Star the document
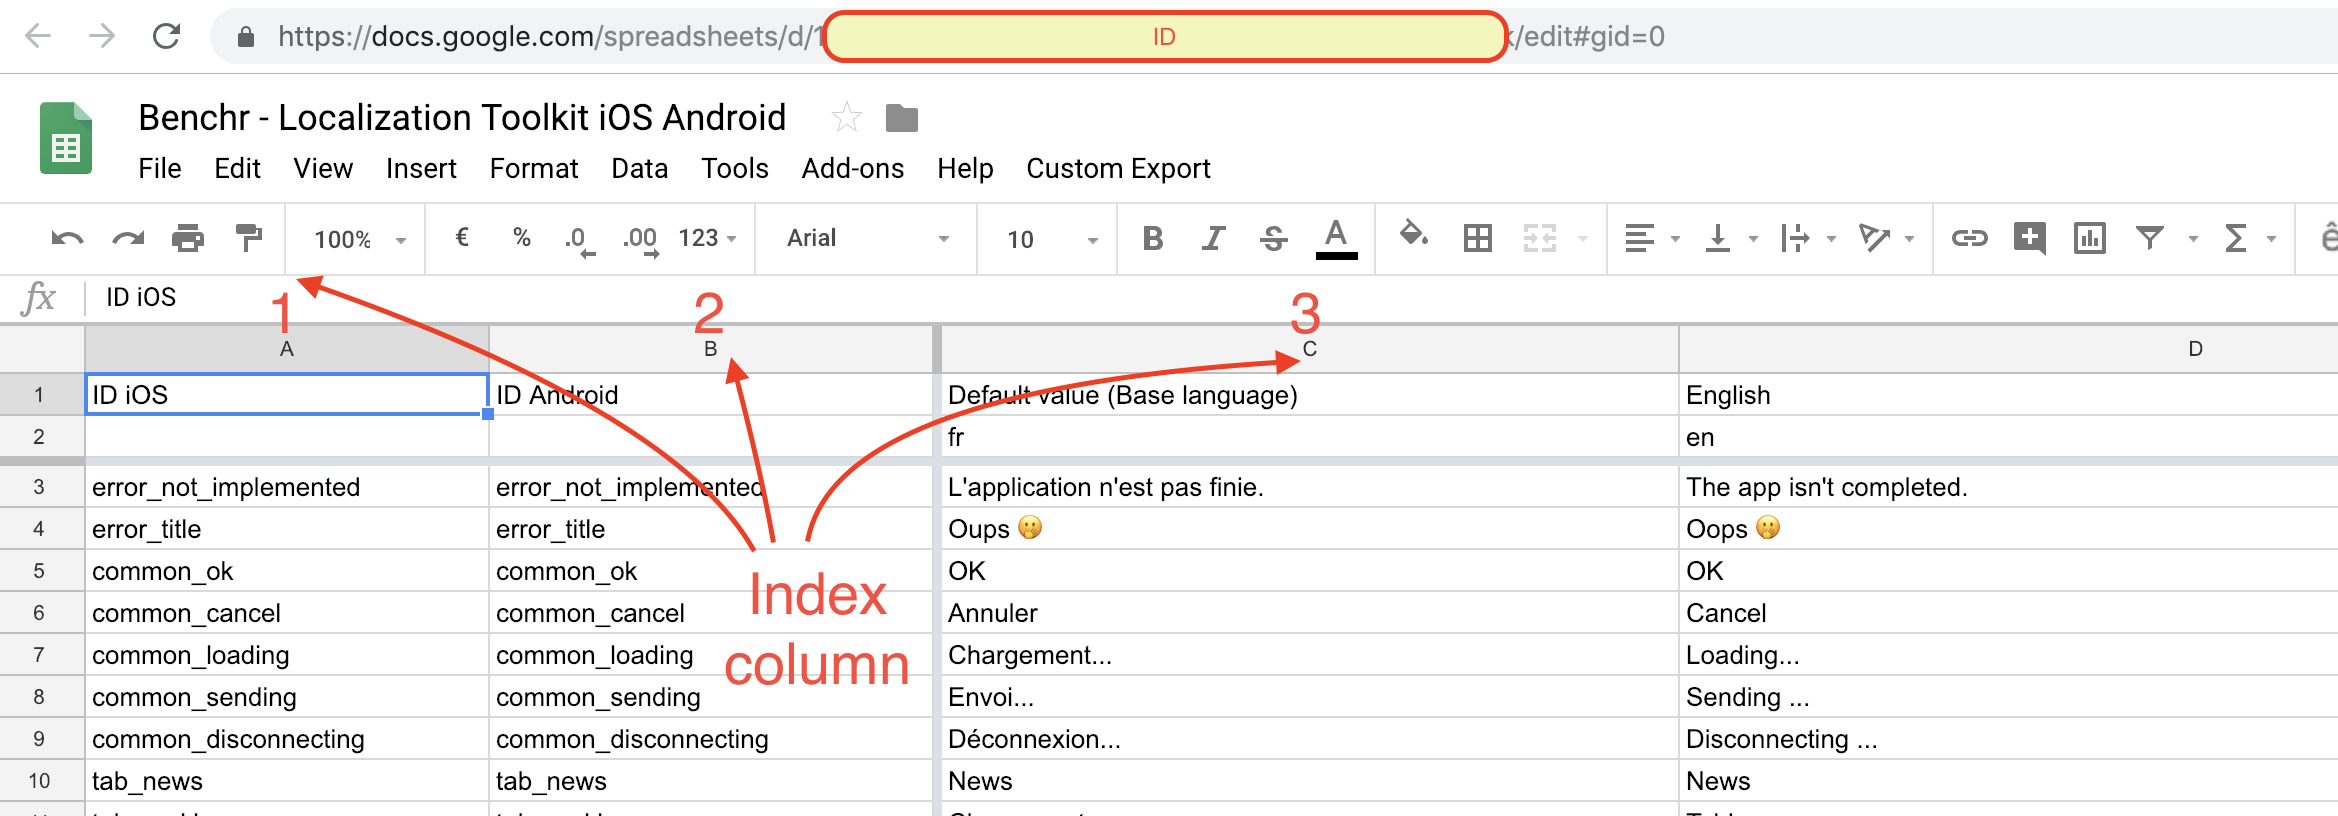The width and height of the screenshot is (2338, 816). coord(846,118)
